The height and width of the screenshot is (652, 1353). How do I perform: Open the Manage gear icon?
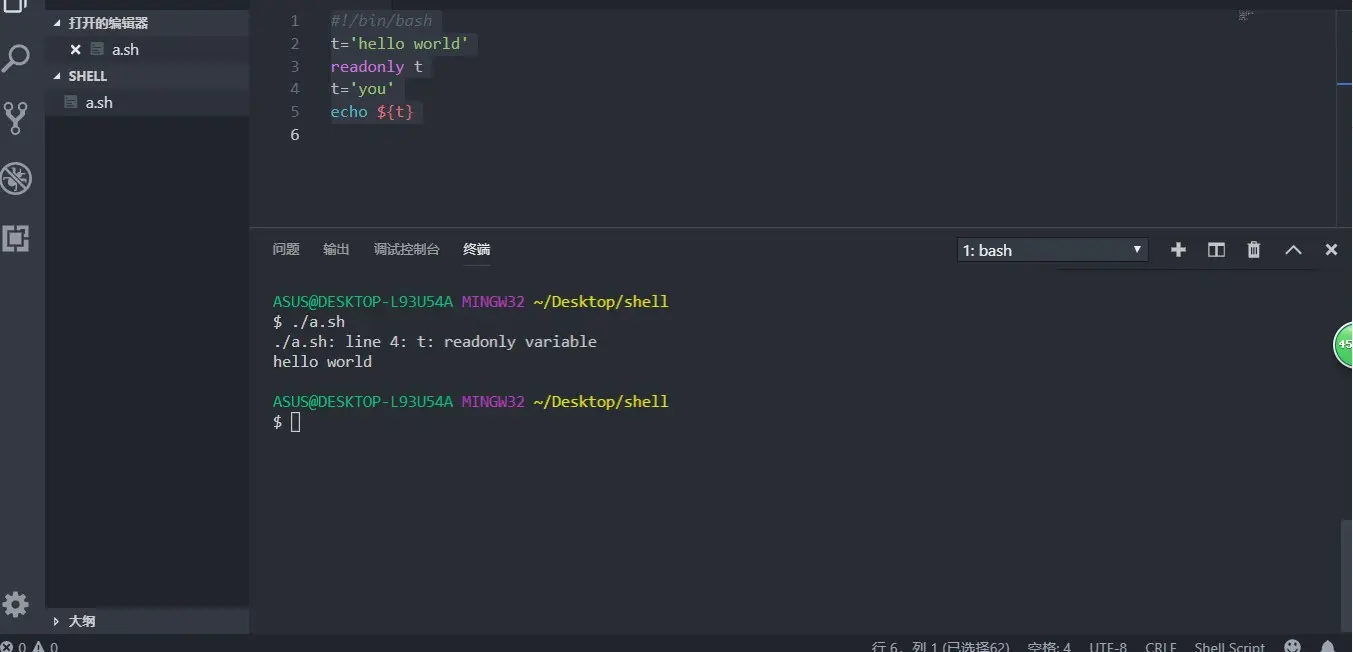(x=15, y=604)
